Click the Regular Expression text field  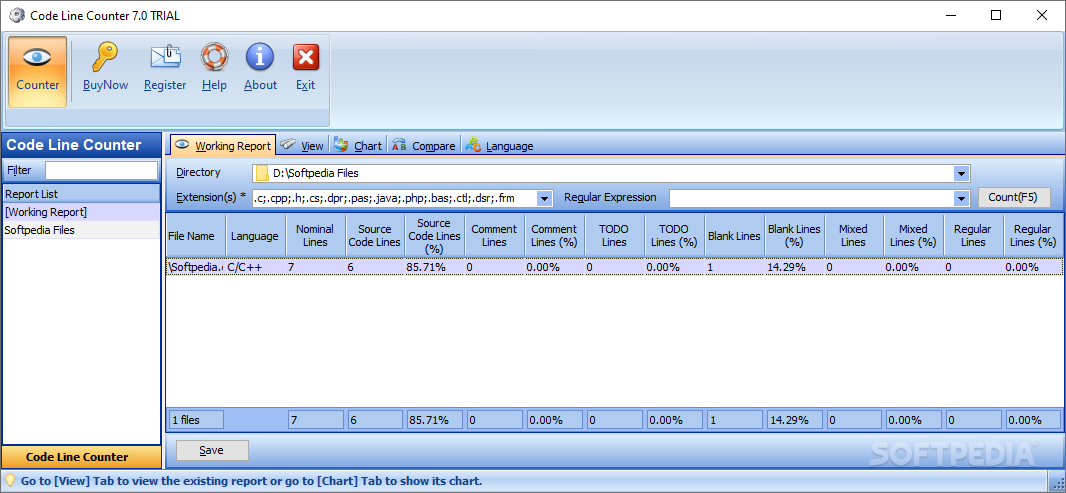(x=812, y=198)
